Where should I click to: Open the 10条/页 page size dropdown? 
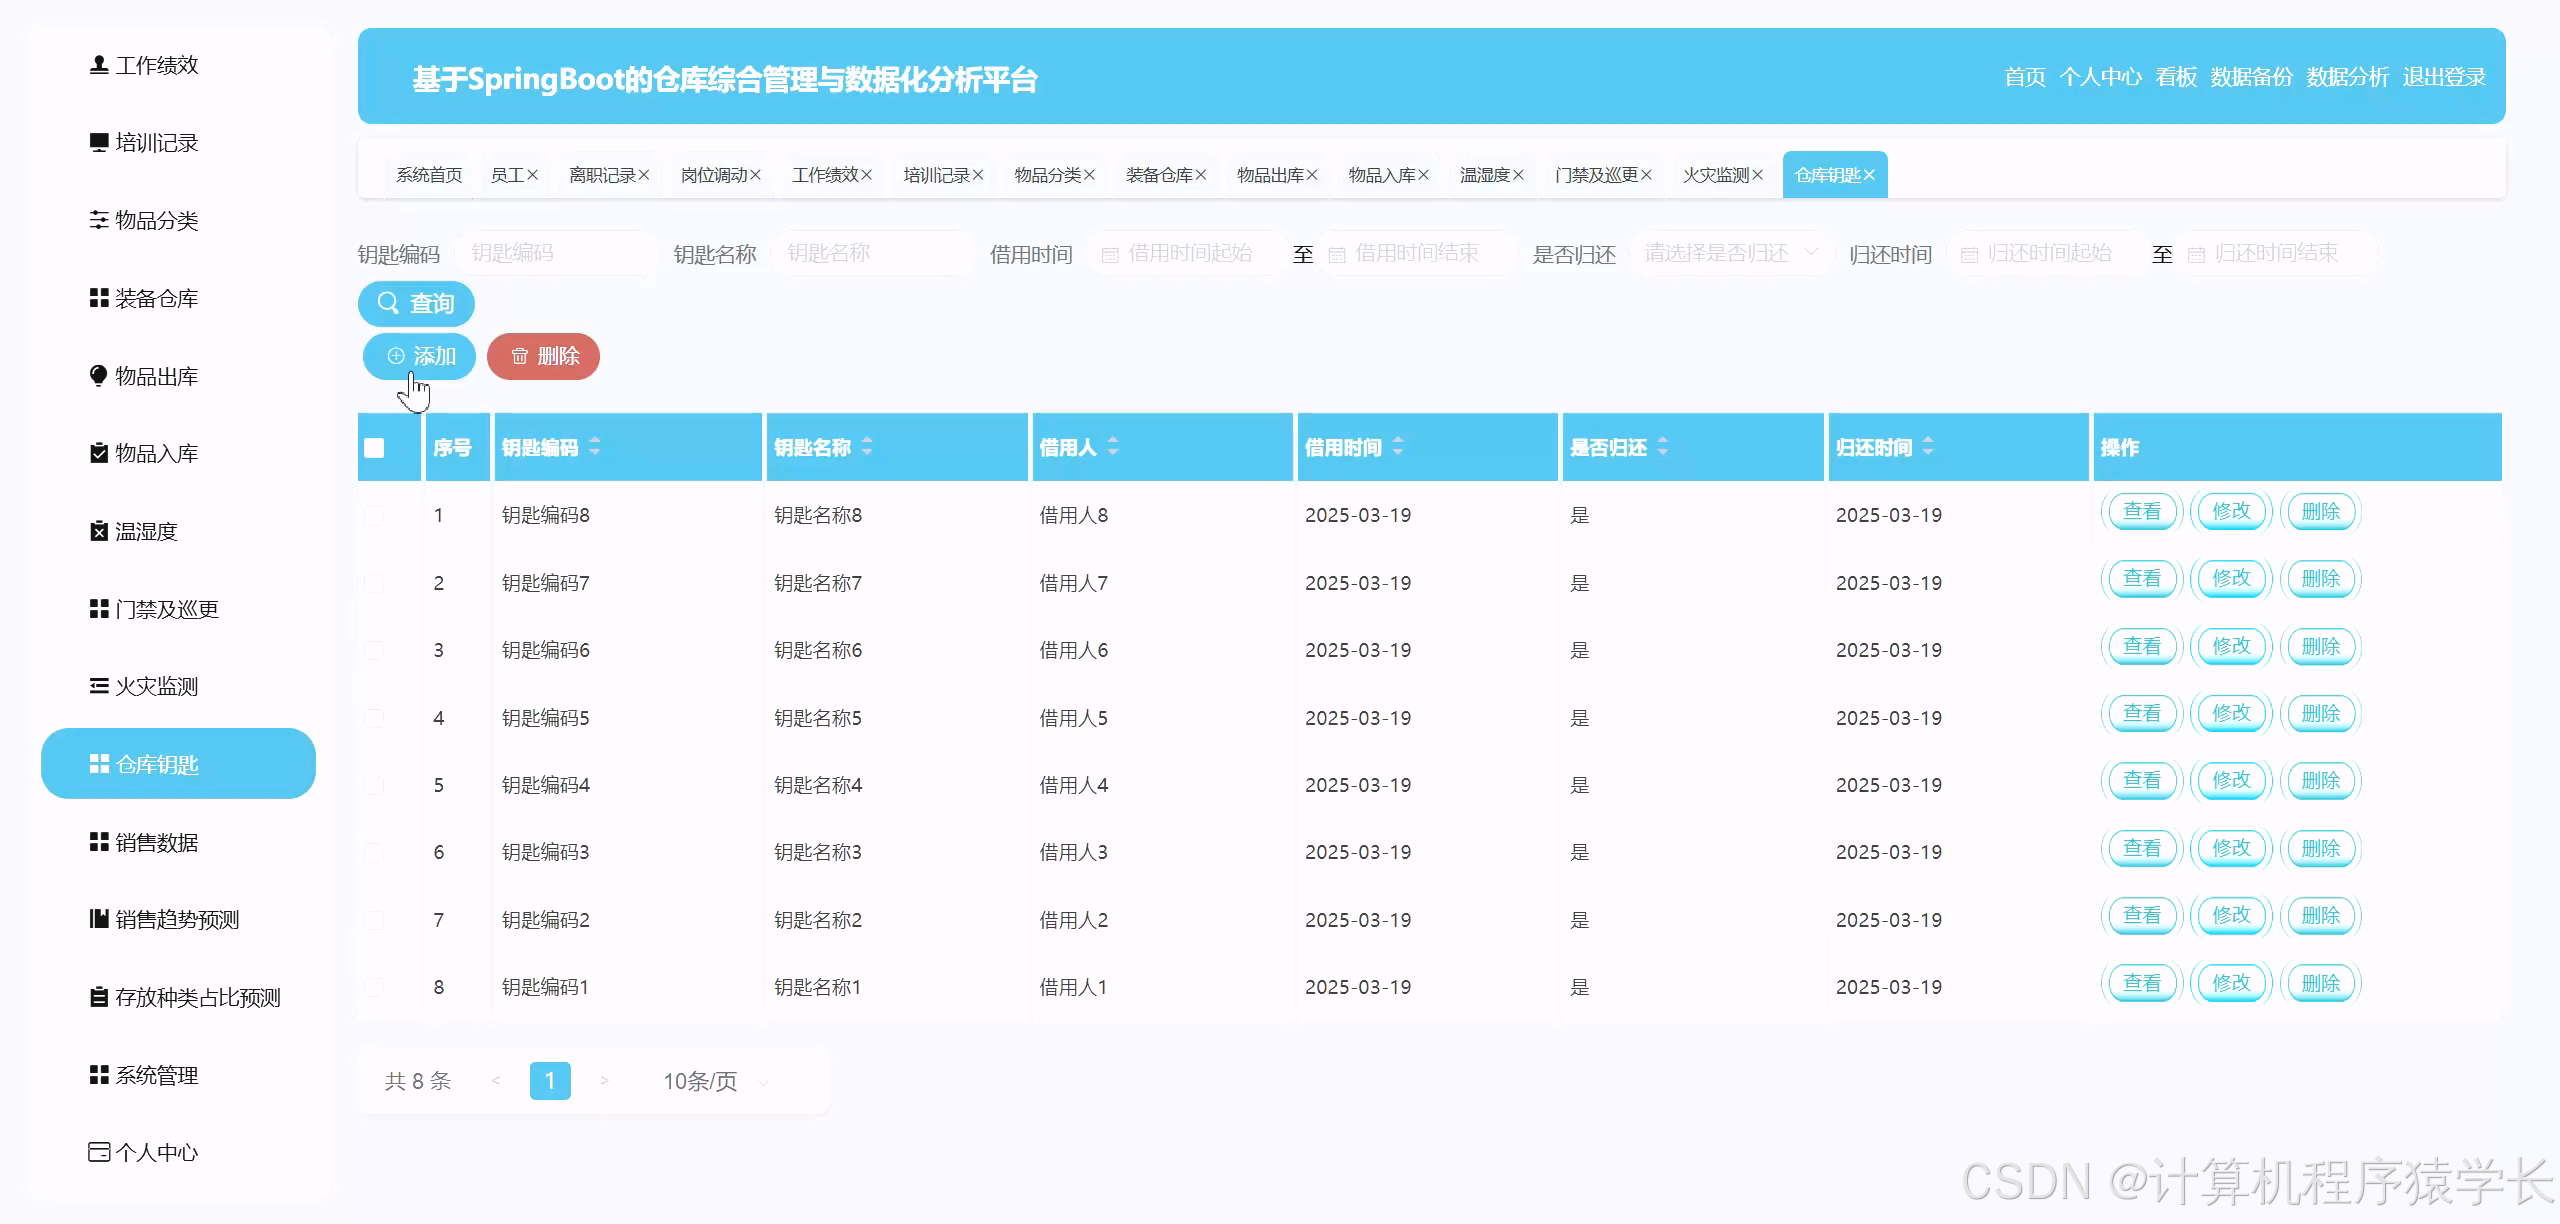700,1081
